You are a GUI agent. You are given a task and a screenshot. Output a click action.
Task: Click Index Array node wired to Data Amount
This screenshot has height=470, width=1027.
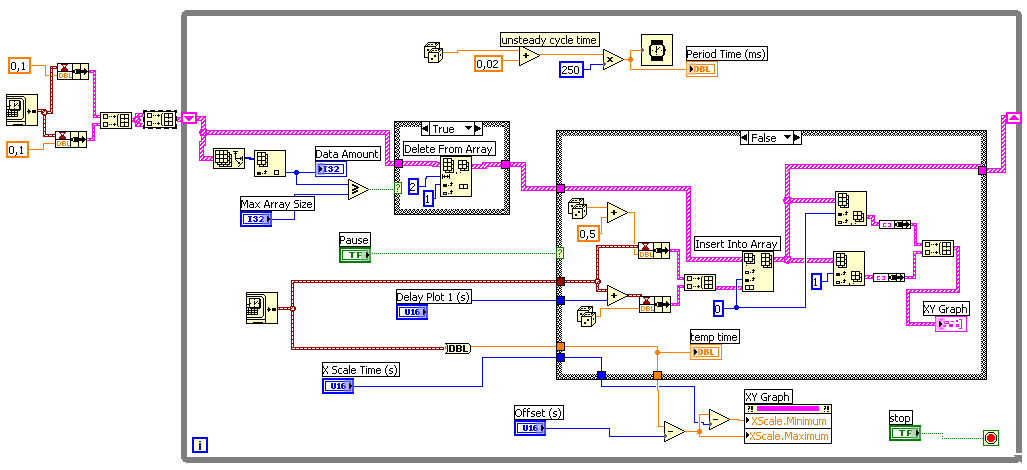270,163
